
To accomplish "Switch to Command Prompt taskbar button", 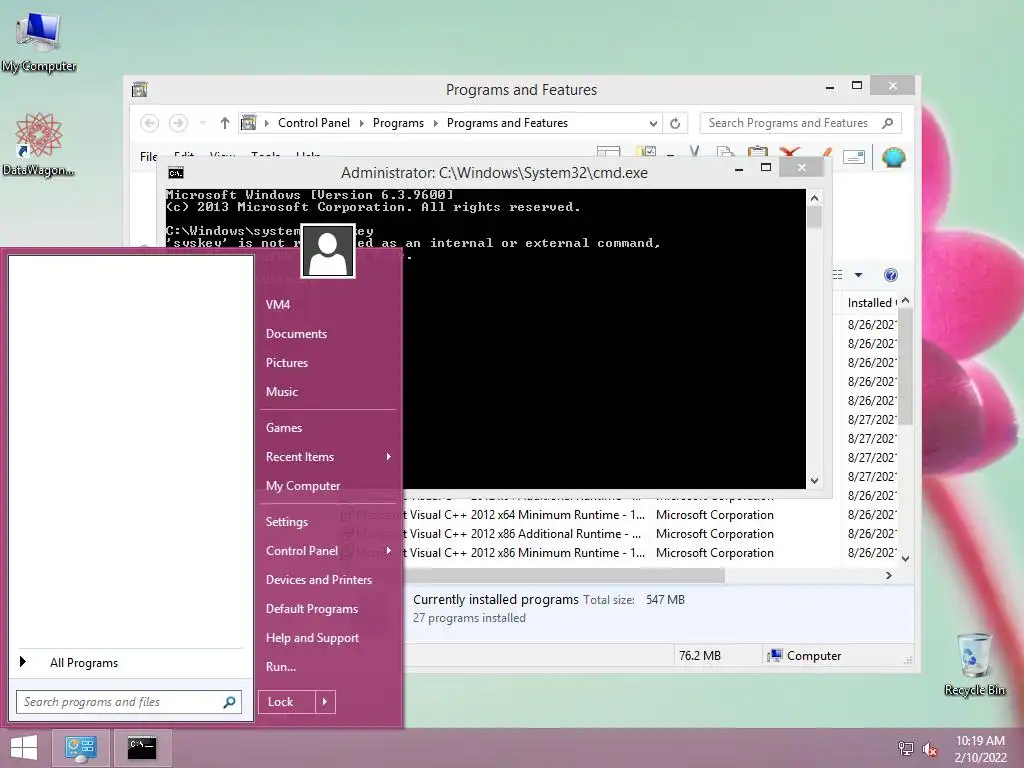I will click(x=142, y=748).
